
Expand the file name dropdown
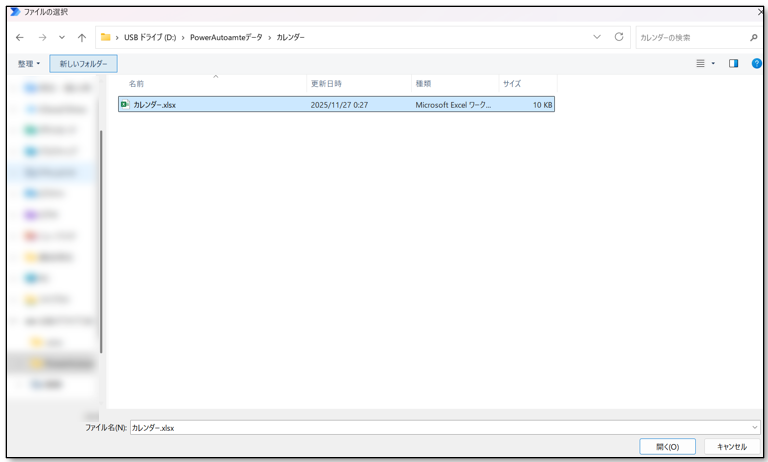click(x=754, y=428)
